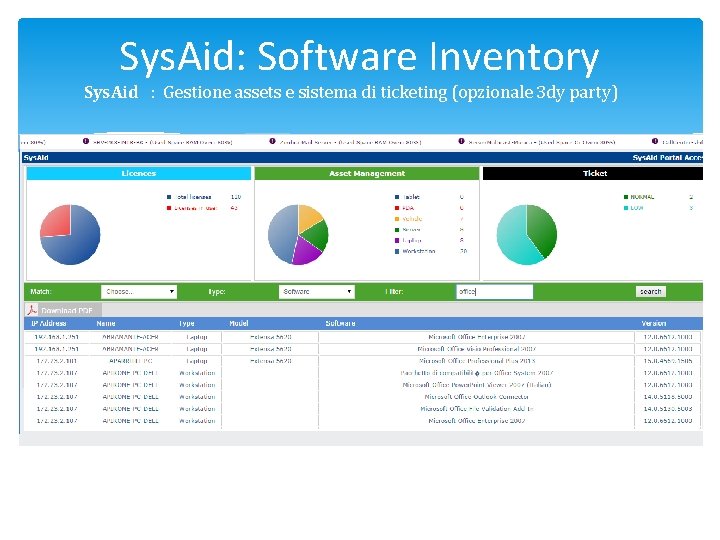Expand the Type dropdown set to Software
This screenshot has height=540, width=720.
click(316, 292)
